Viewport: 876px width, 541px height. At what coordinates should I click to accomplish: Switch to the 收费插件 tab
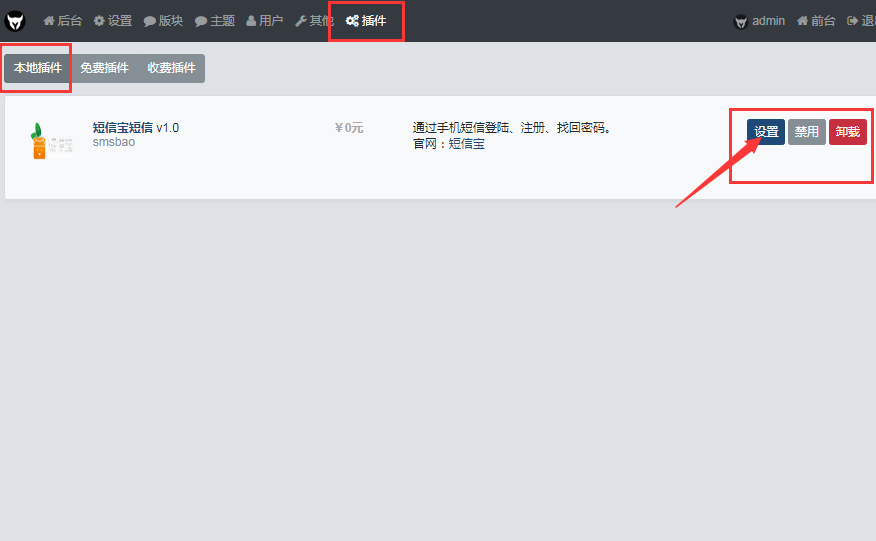pyautogui.click(x=171, y=68)
